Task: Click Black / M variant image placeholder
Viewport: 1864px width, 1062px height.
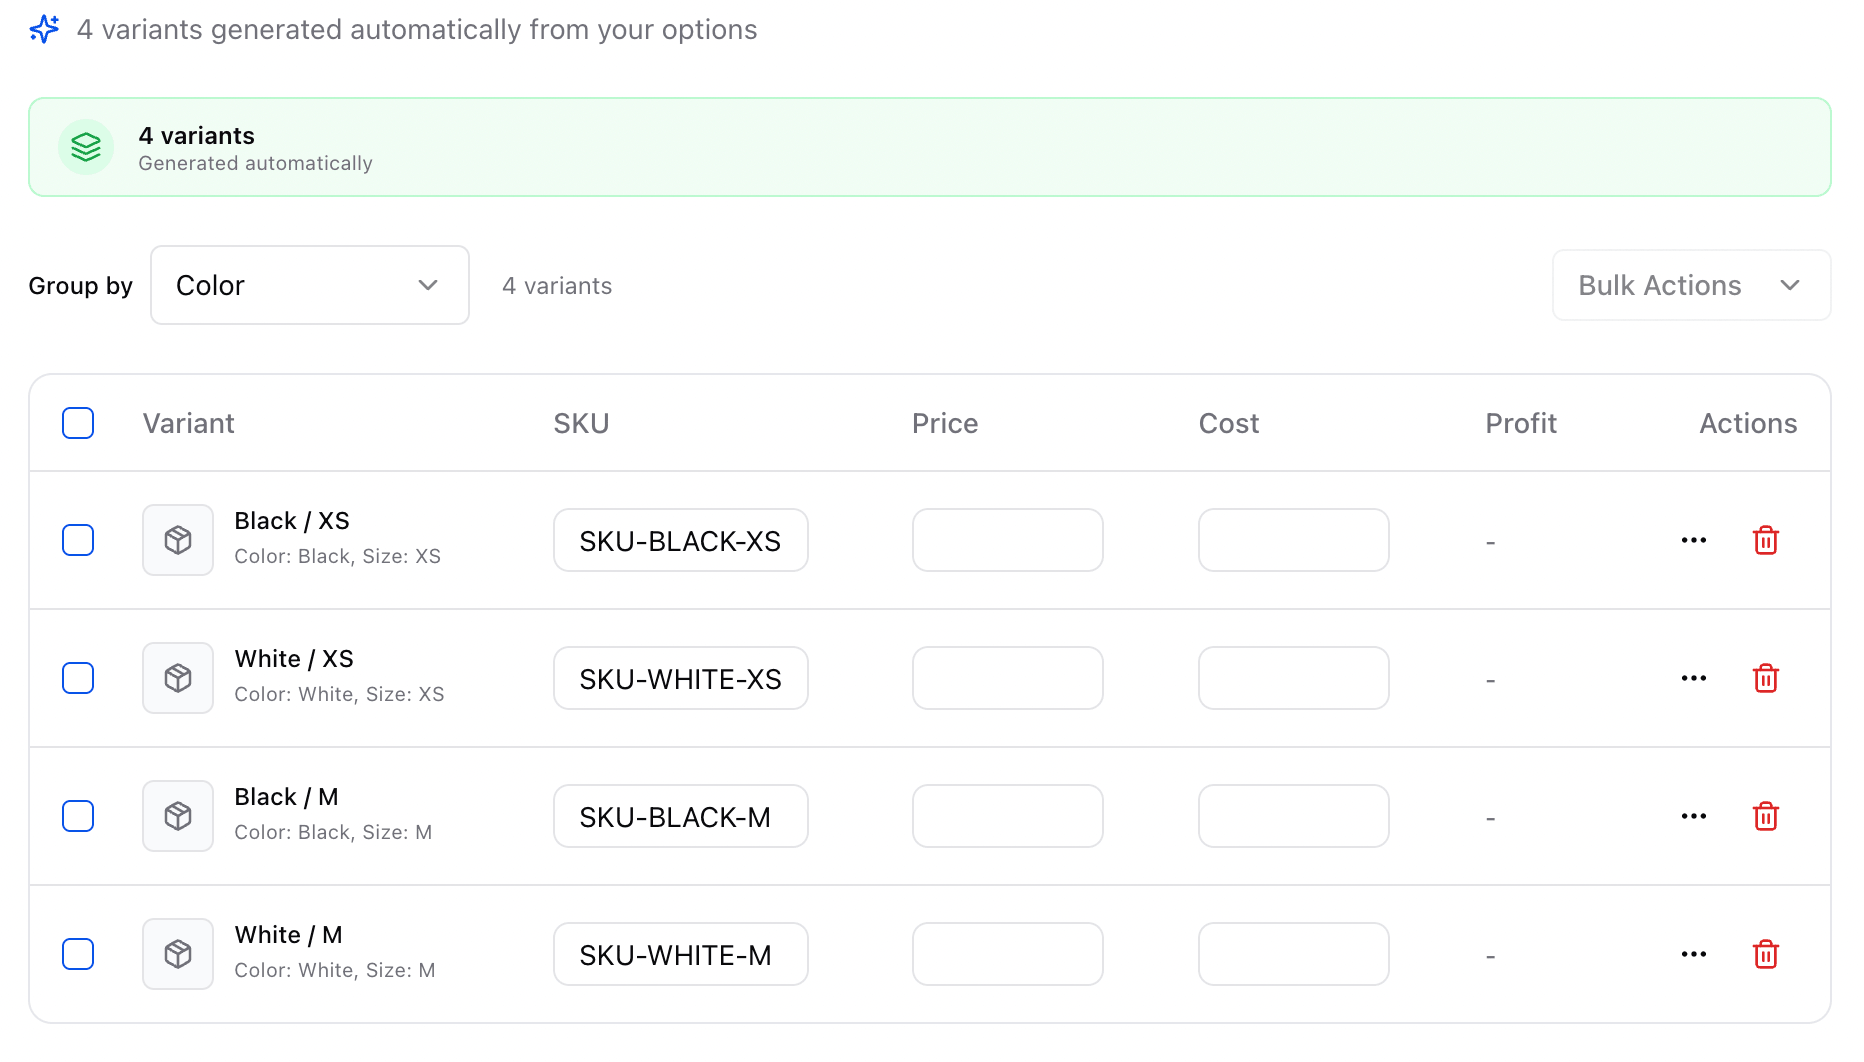Action: click(178, 816)
